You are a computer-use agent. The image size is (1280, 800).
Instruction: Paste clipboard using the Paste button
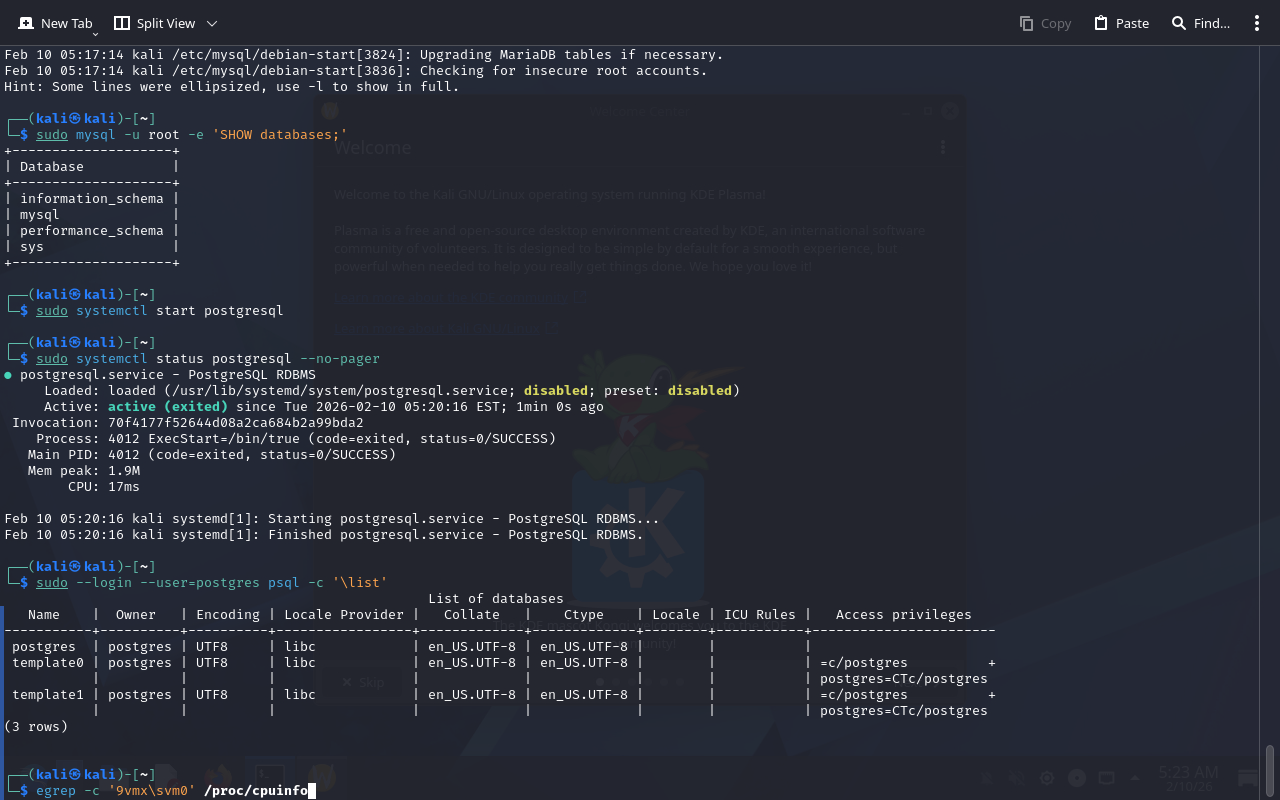(1121, 23)
